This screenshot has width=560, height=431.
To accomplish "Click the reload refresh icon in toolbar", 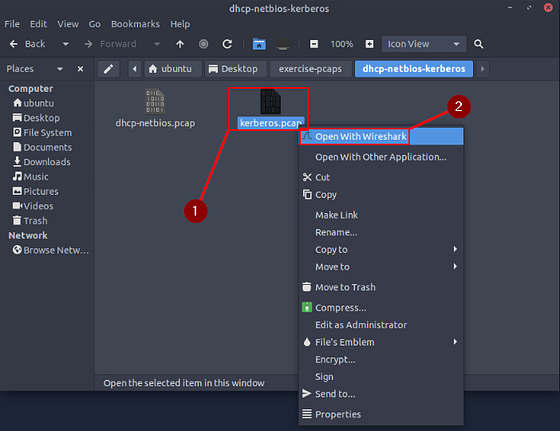I will click(227, 44).
